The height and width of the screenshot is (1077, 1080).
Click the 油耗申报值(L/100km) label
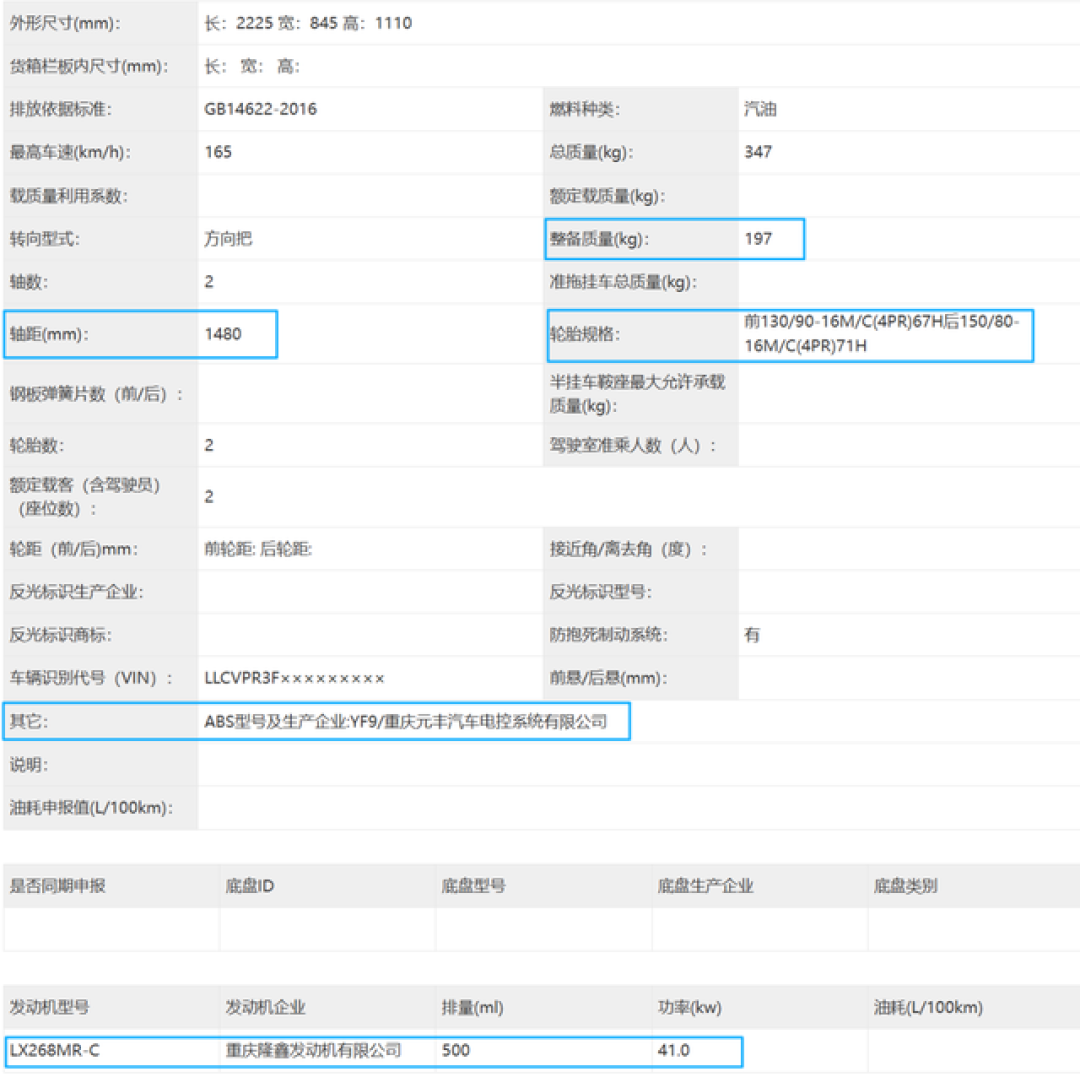[x=91, y=808]
